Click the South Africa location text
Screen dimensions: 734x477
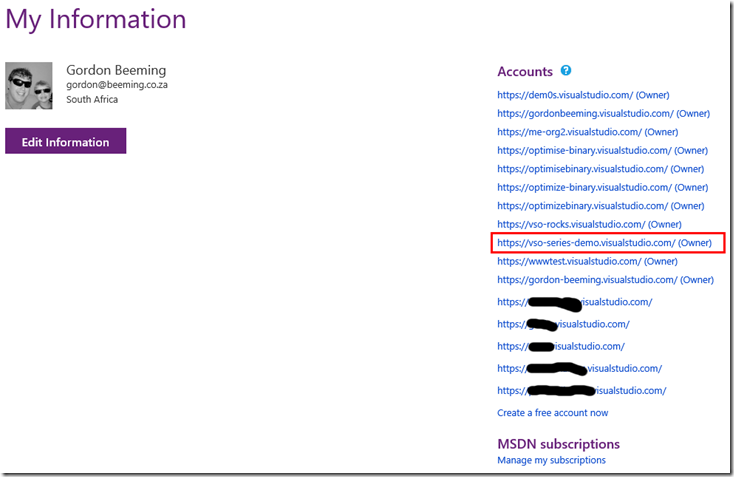click(x=92, y=99)
